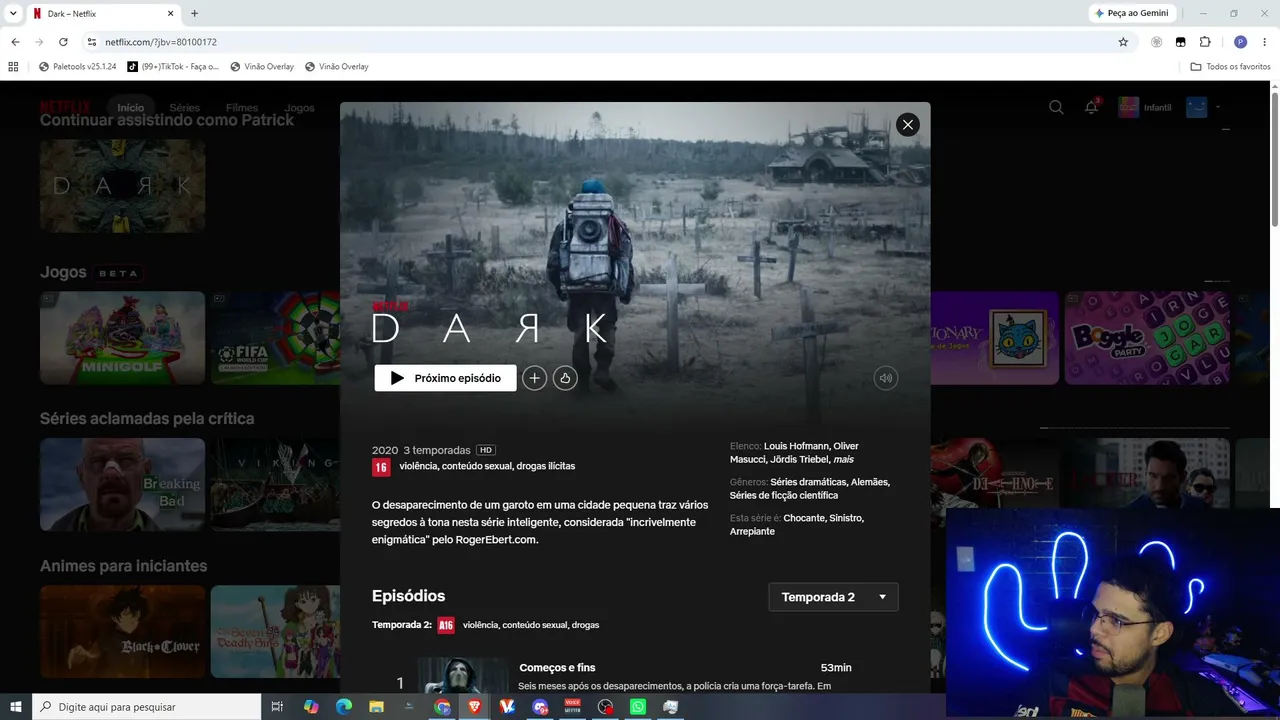Open the TikTok bookmark
Viewport: 1280px width, 720px height.
[x=172, y=67]
